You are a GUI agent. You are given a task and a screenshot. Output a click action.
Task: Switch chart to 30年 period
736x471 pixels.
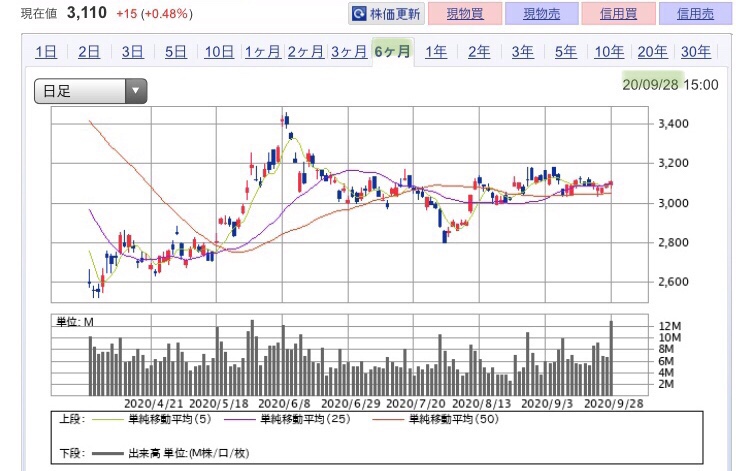(696, 52)
